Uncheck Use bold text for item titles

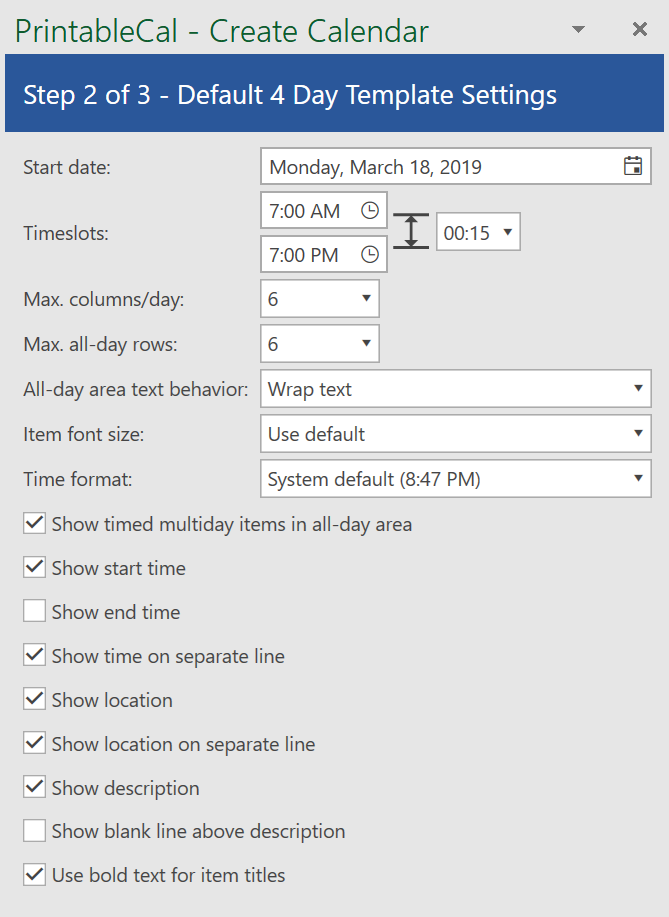pyautogui.click(x=35, y=875)
